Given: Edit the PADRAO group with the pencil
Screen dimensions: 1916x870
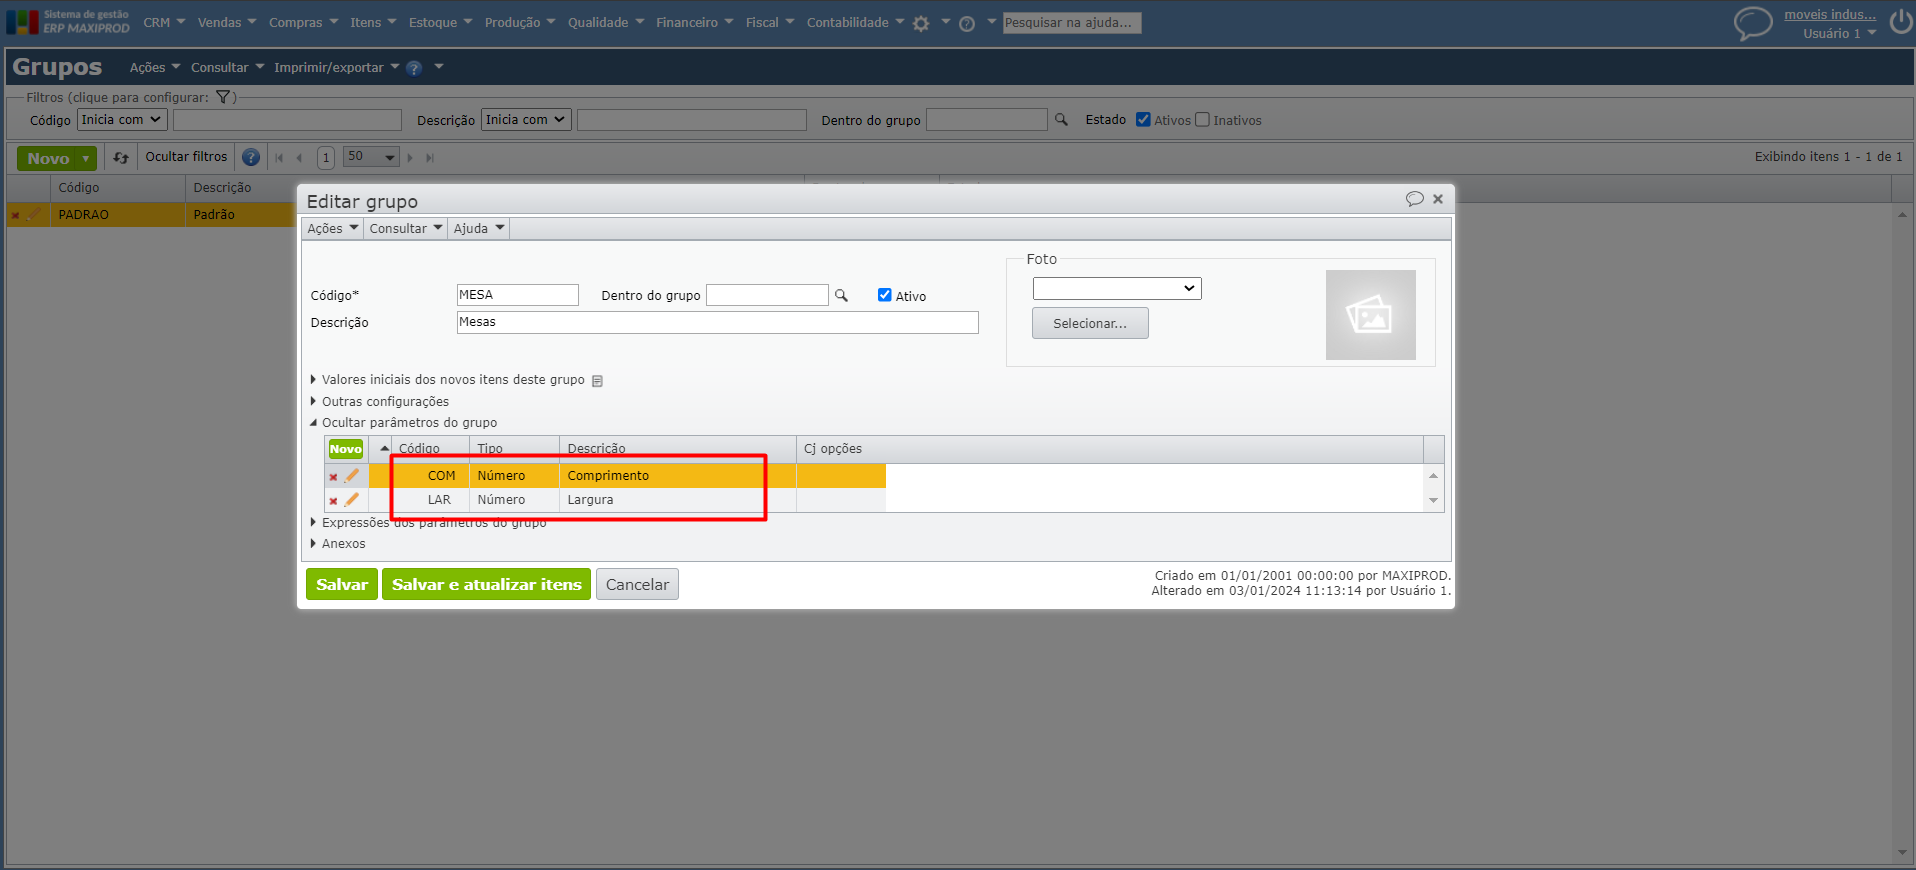Looking at the screenshot, I should [34, 214].
